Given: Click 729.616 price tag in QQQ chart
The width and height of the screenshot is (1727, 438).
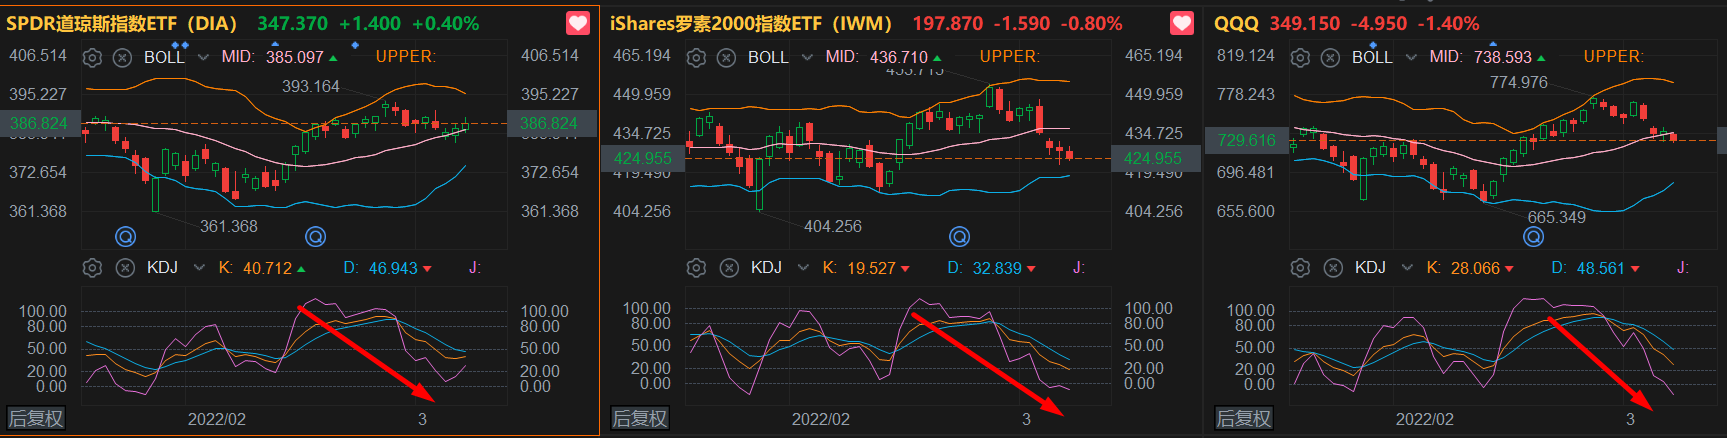Looking at the screenshot, I should pyautogui.click(x=1247, y=141).
